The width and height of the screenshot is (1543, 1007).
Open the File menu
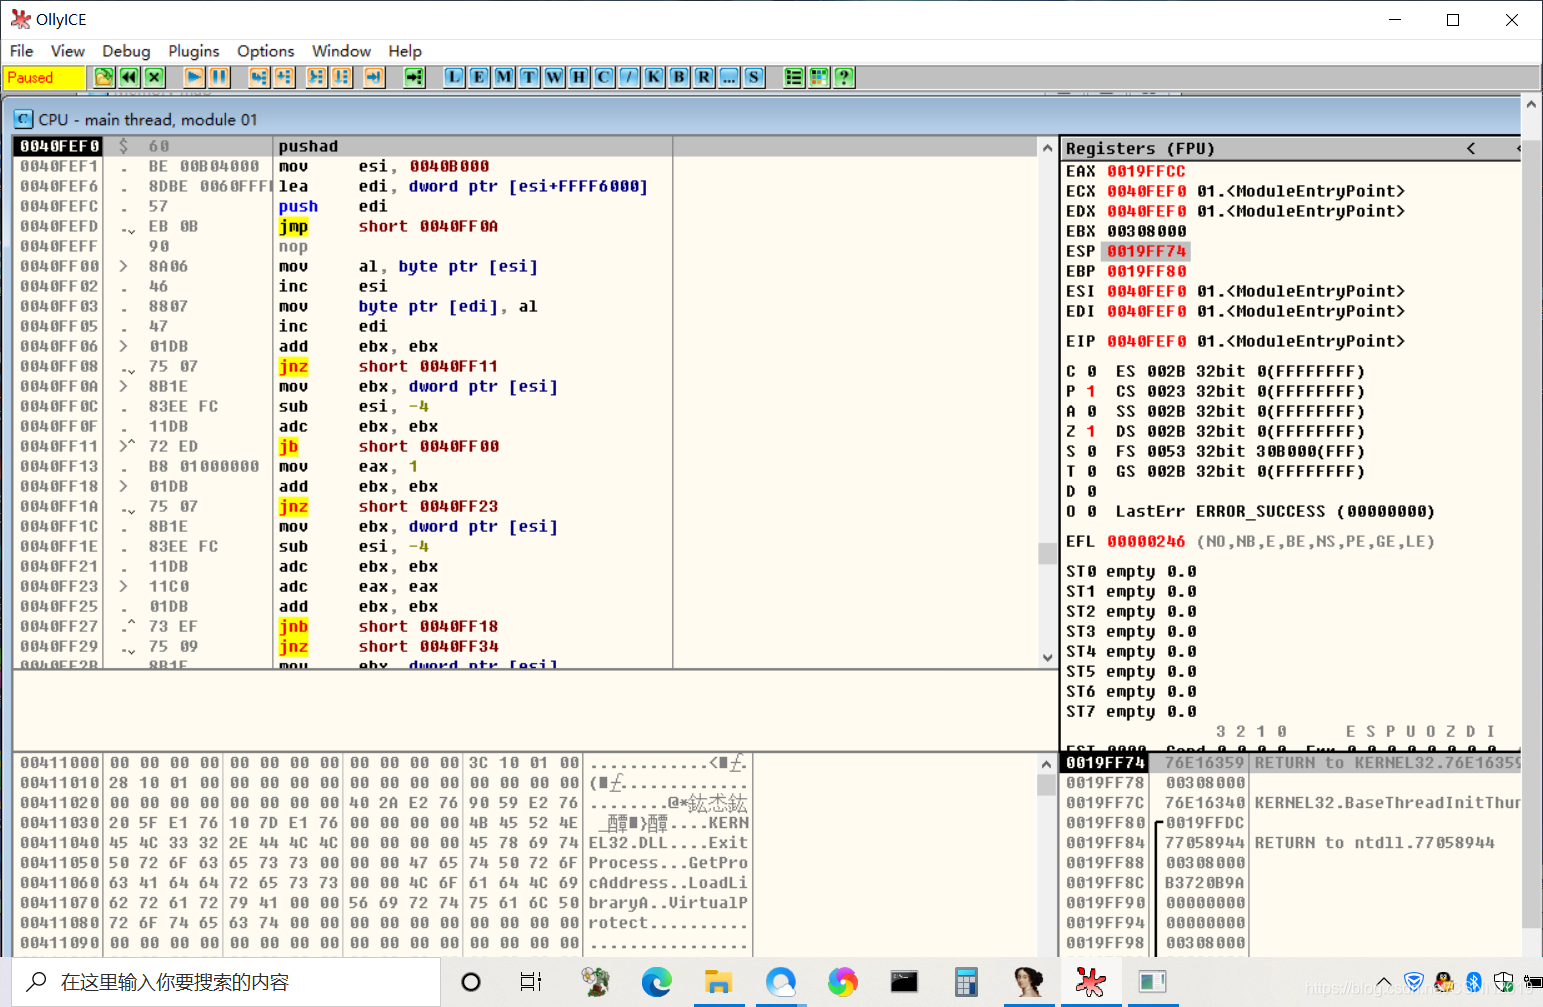tap(22, 51)
